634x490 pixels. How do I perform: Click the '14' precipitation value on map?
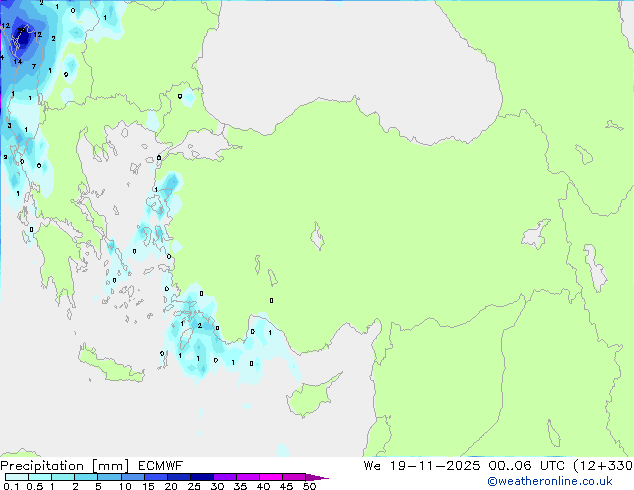point(17,61)
